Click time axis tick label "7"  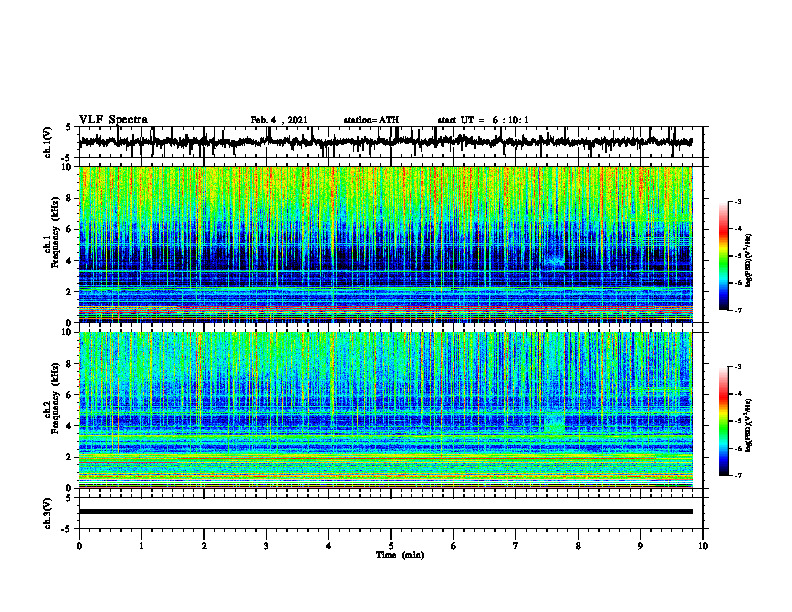click(x=516, y=546)
